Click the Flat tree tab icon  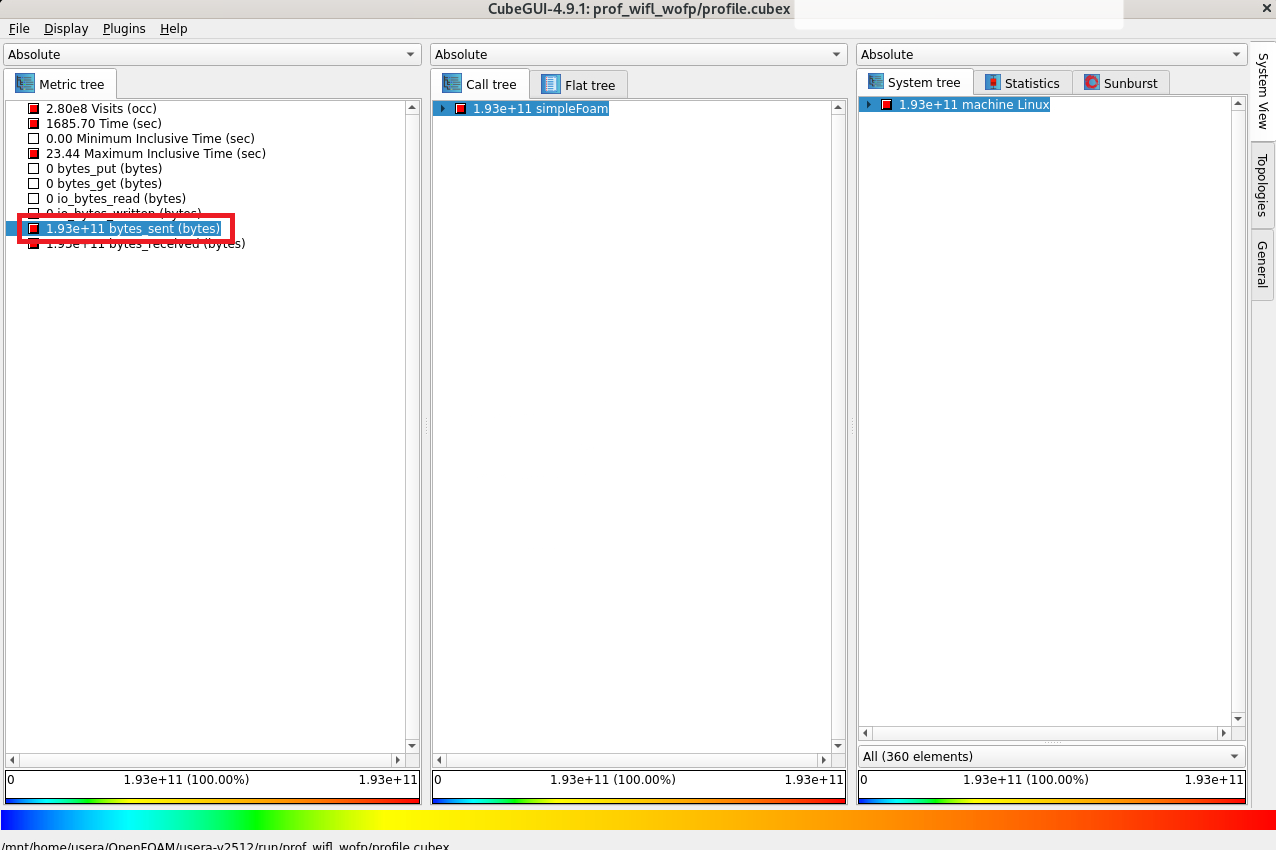(551, 85)
